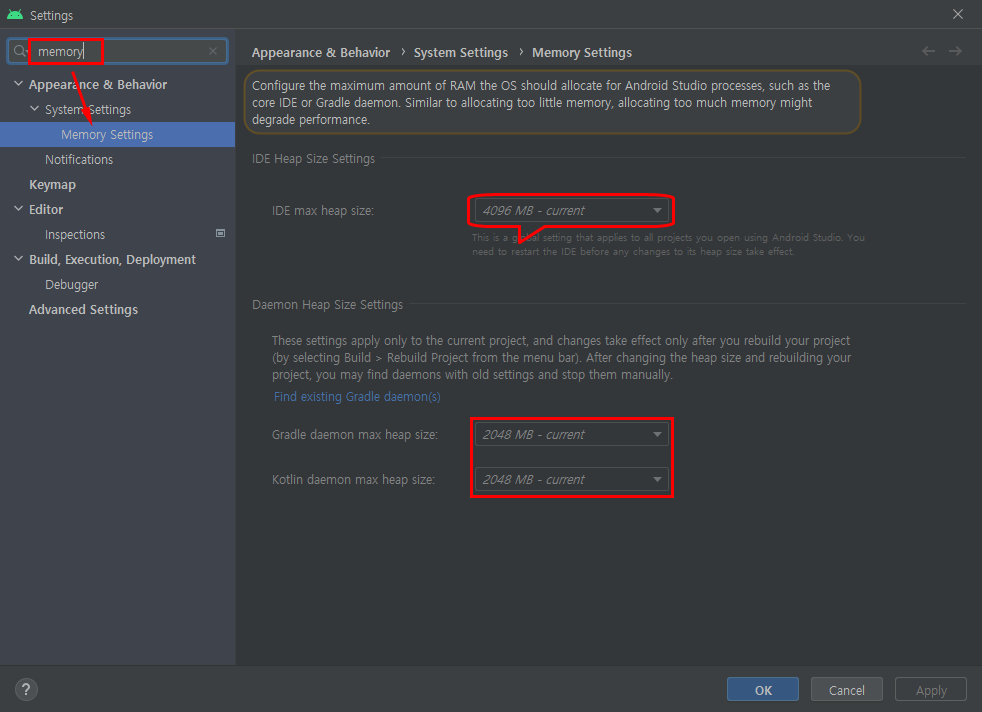Open Kotlin daemon max heap size dropdown
Screen dimensions: 982x712
tap(572, 479)
